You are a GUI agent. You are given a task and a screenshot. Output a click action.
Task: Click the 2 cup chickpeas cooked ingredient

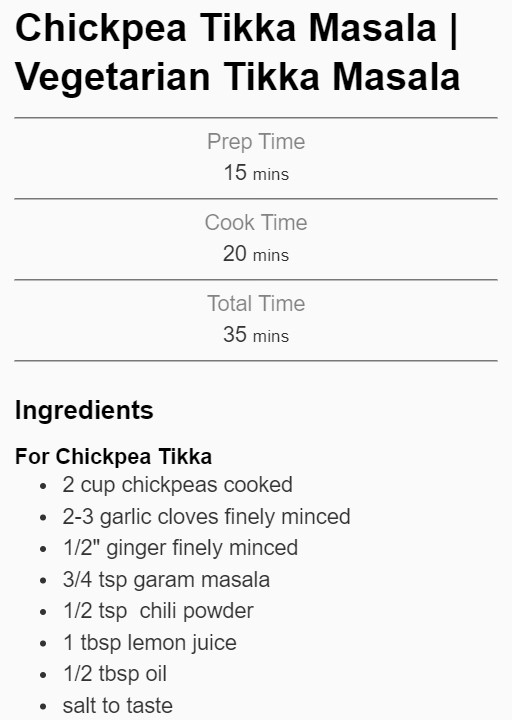(178, 485)
